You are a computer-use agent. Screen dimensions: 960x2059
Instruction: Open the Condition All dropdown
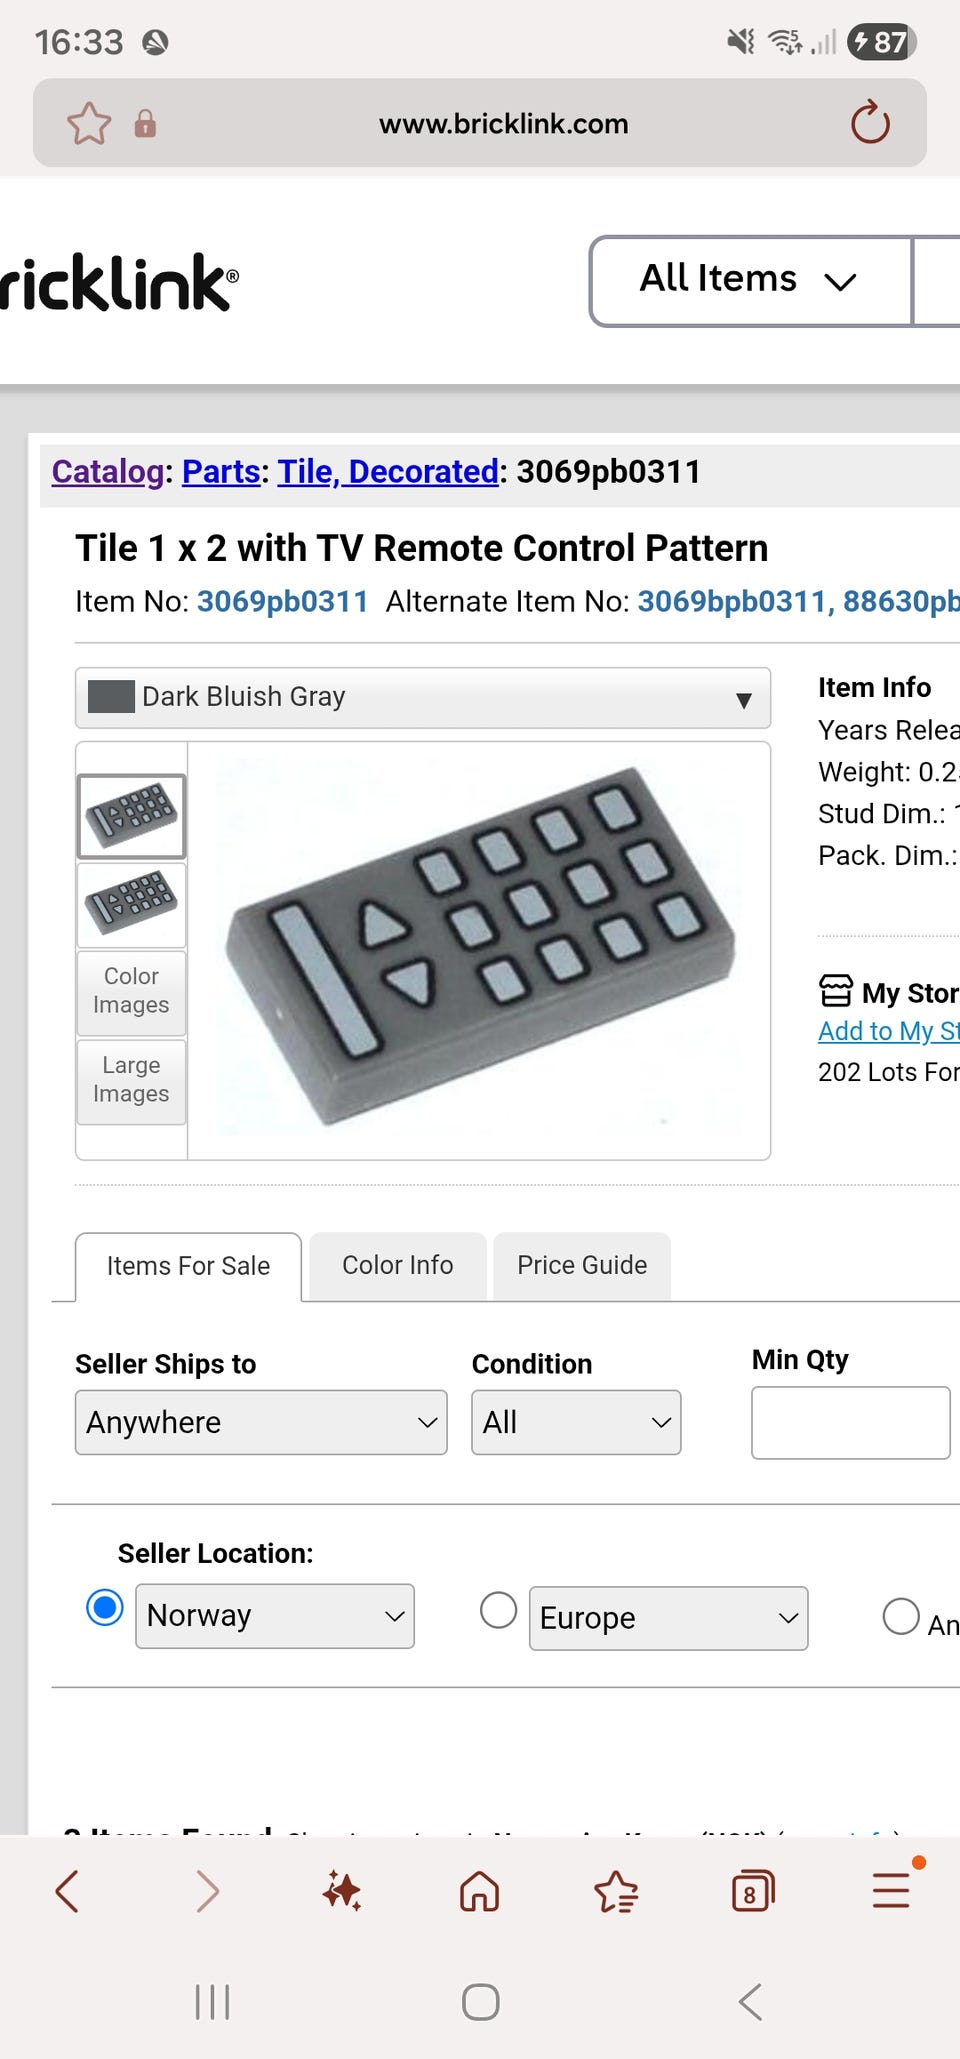576,1422
